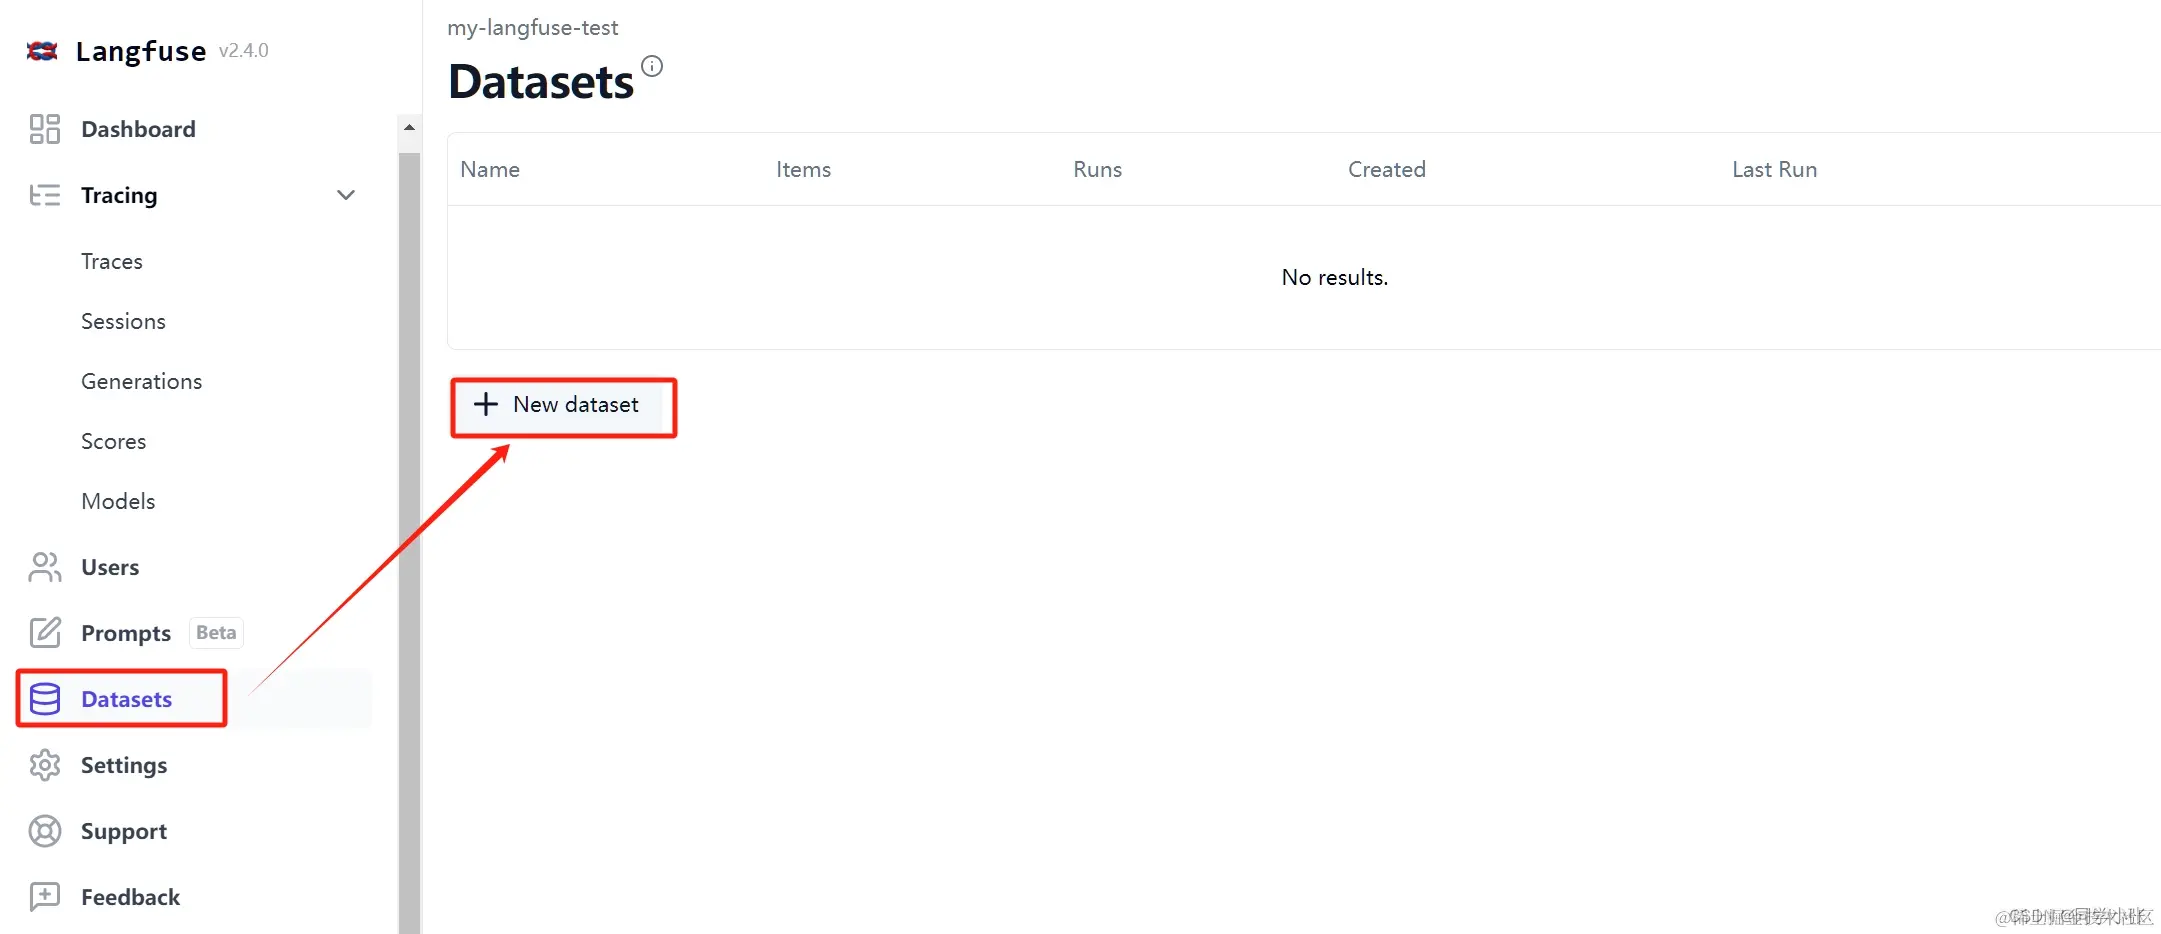Click the Datasets database icon

point(45,699)
